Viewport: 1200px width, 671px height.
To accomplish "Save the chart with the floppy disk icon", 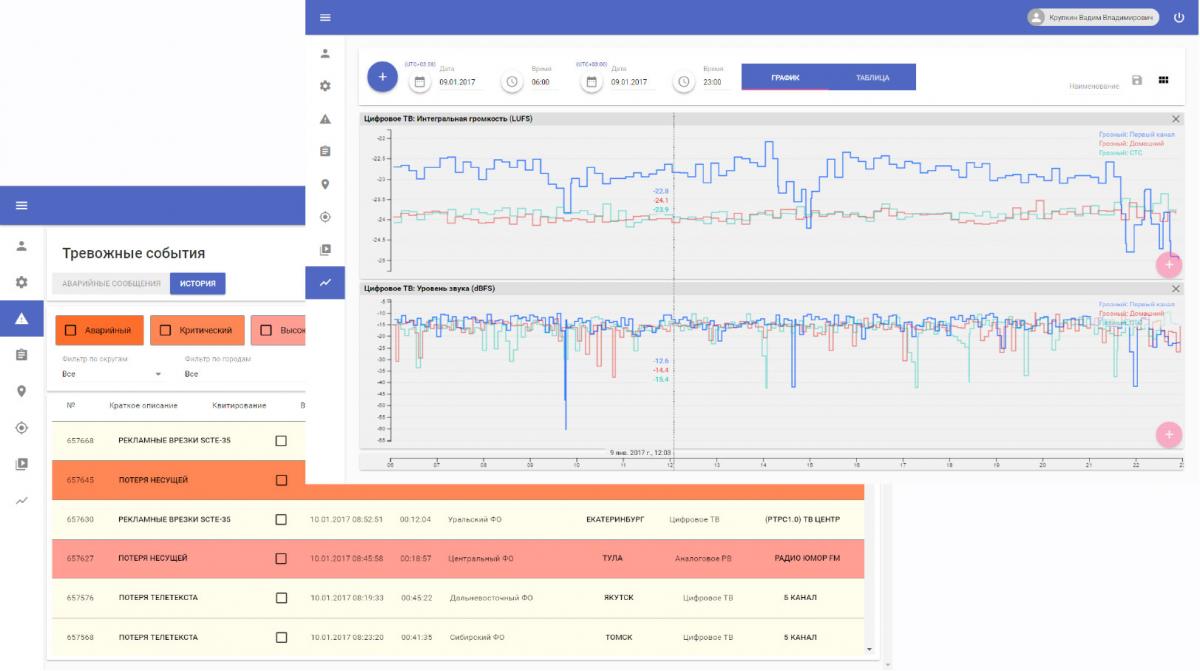I will pyautogui.click(x=1137, y=80).
